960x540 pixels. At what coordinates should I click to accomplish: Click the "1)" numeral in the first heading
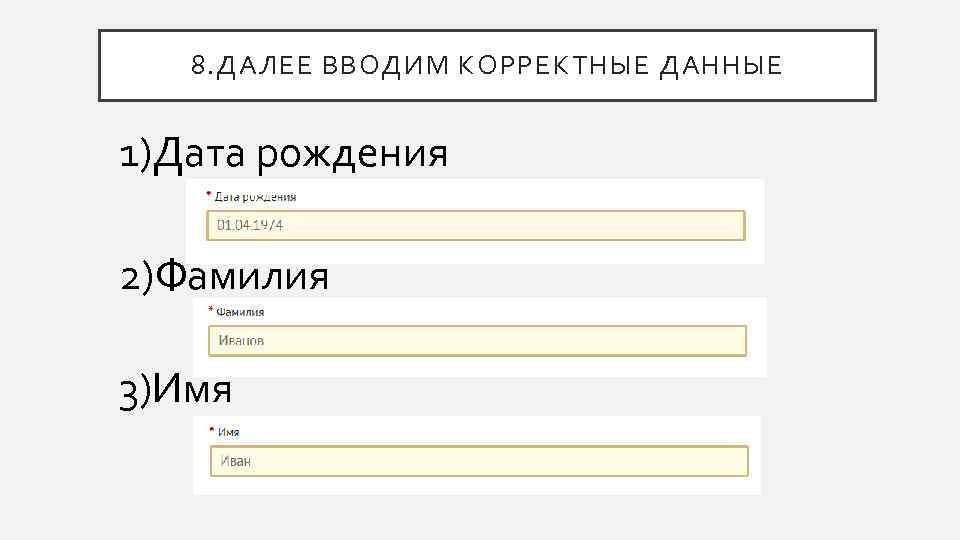tap(136, 155)
